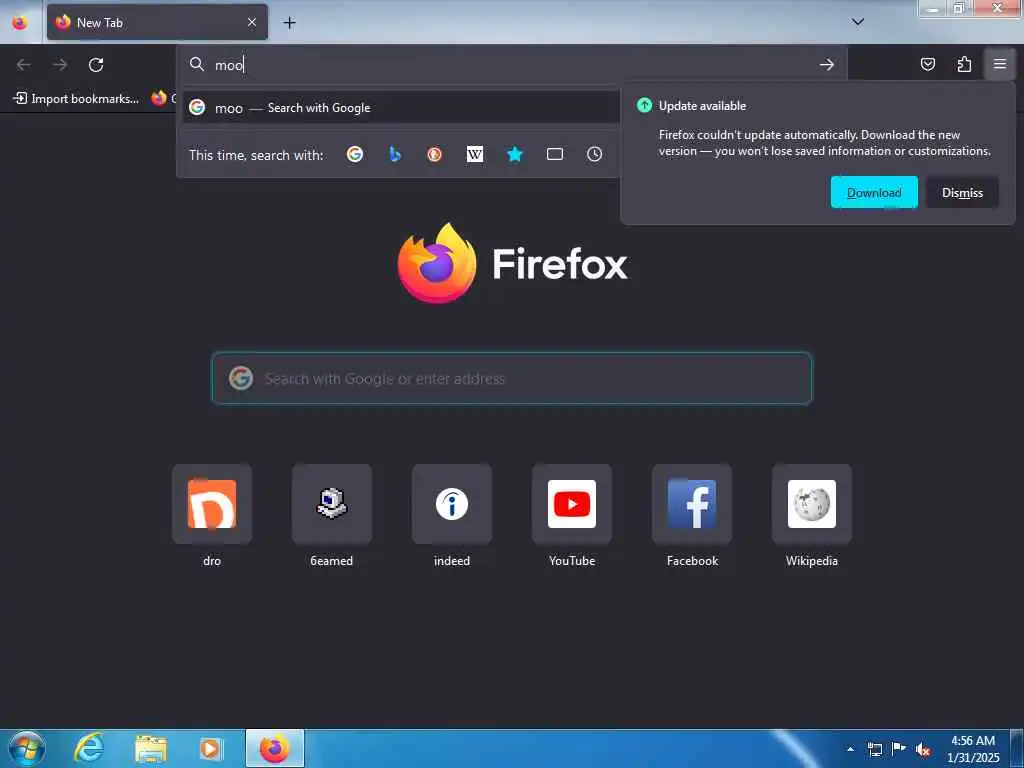Click the New Tab tab label

pyautogui.click(x=100, y=23)
